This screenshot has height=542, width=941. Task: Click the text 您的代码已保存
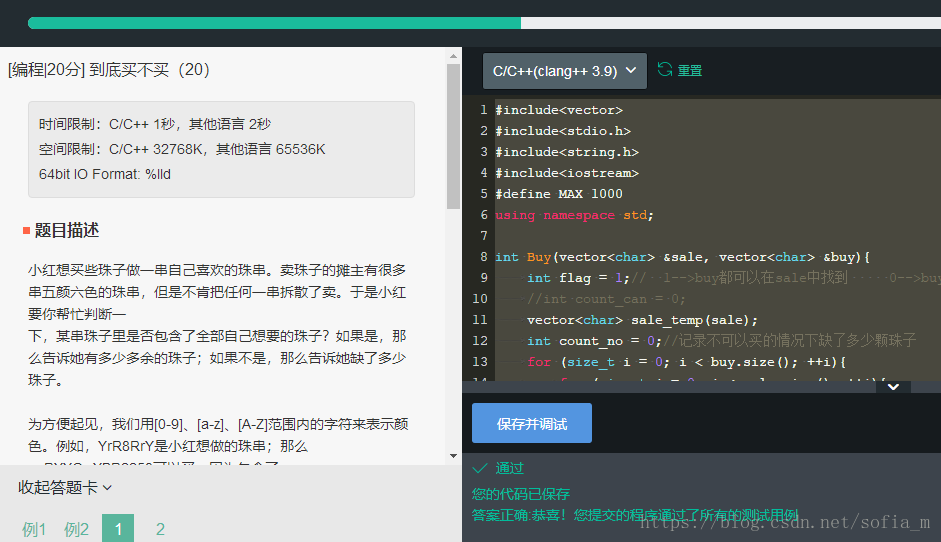521,494
